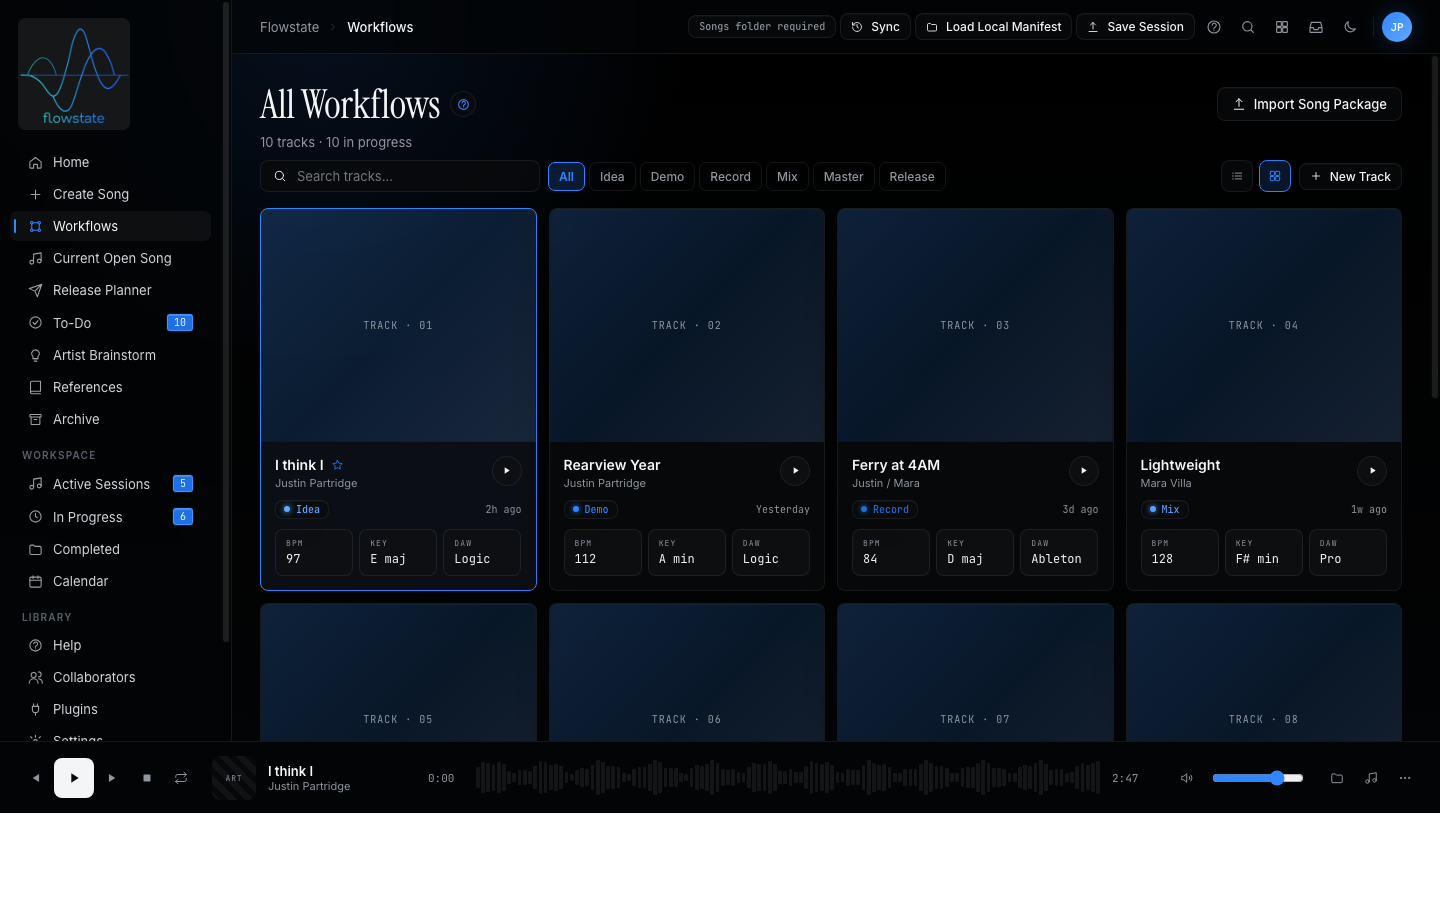Select the Idea filter tab
1440x900 pixels.
[612, 177]
